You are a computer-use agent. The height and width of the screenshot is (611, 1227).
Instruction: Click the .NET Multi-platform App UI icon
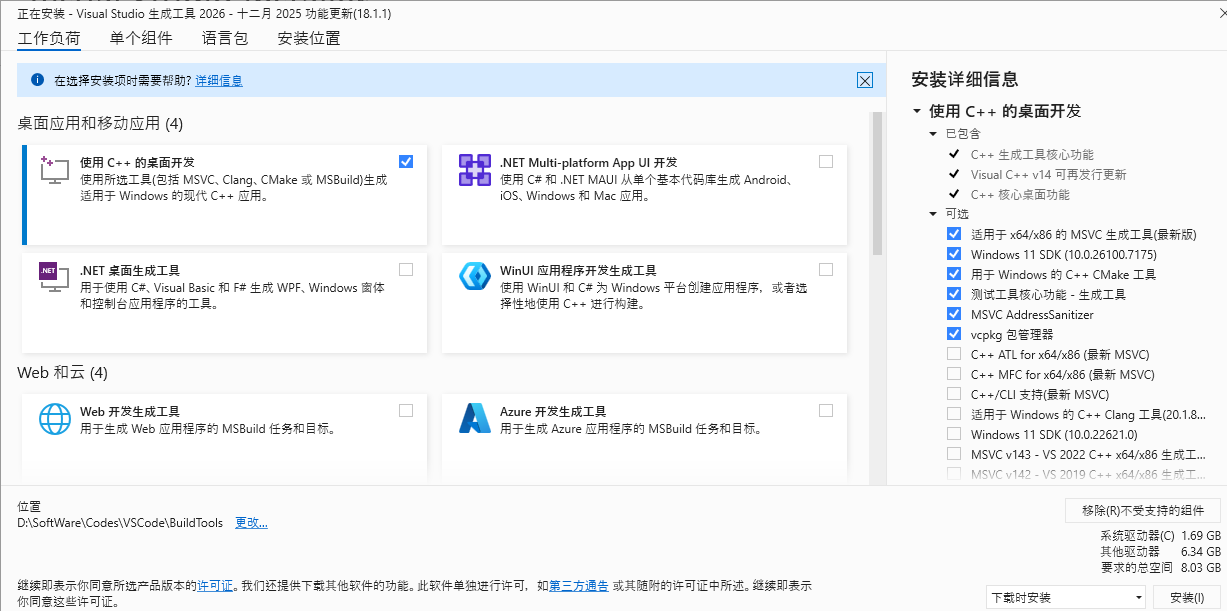click(474, 170)
